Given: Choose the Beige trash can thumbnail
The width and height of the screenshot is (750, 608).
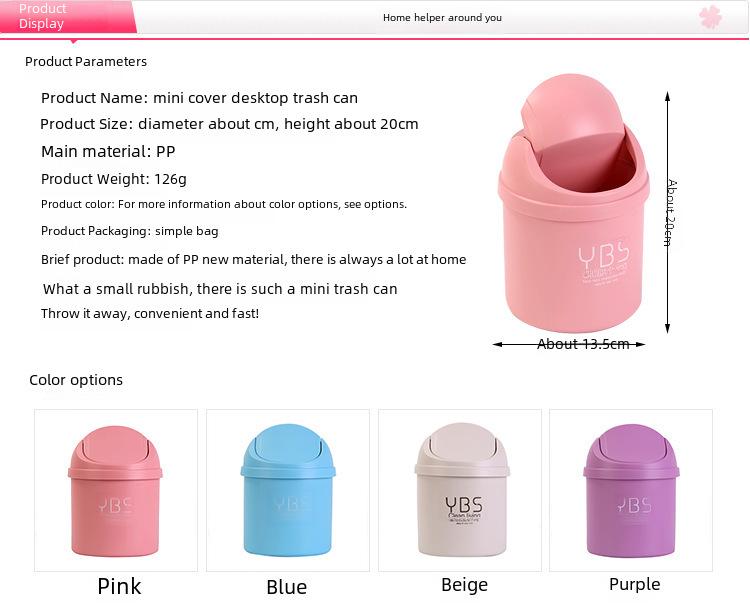Looking at the screenshot, I should [x=460, y=490].
